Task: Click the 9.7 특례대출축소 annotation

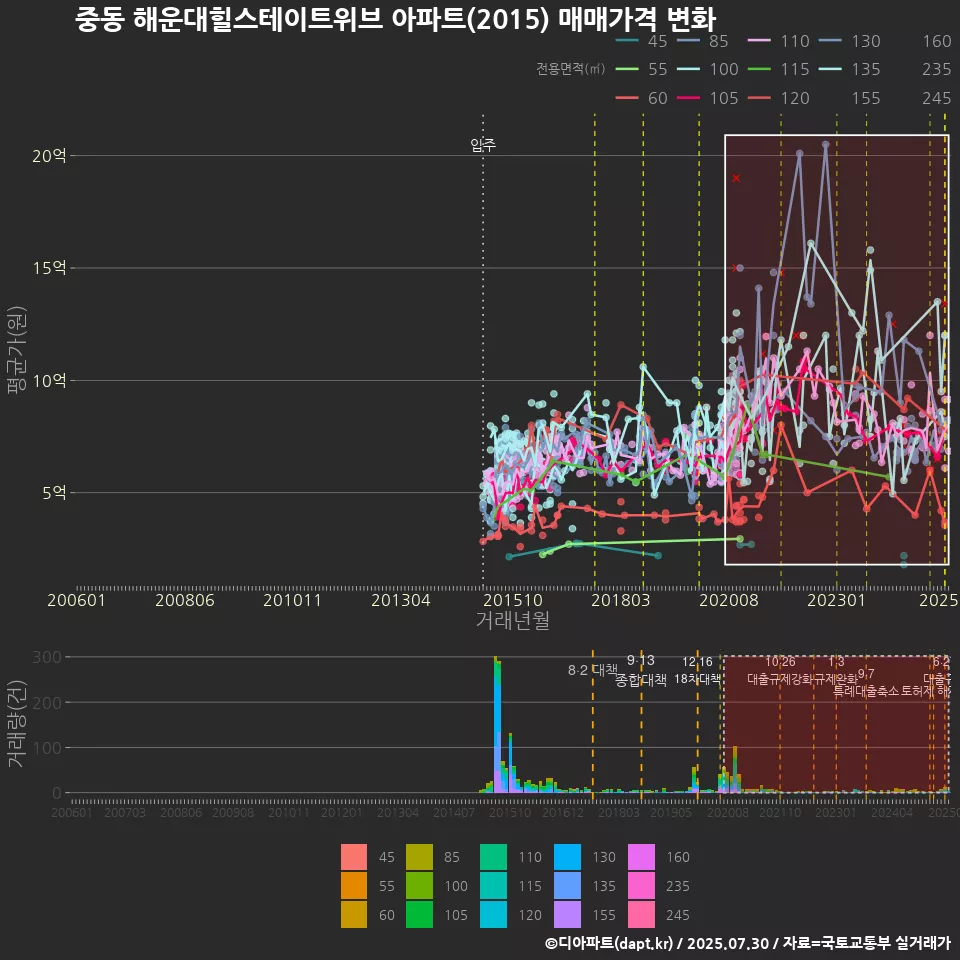Action: pos(866,683)
